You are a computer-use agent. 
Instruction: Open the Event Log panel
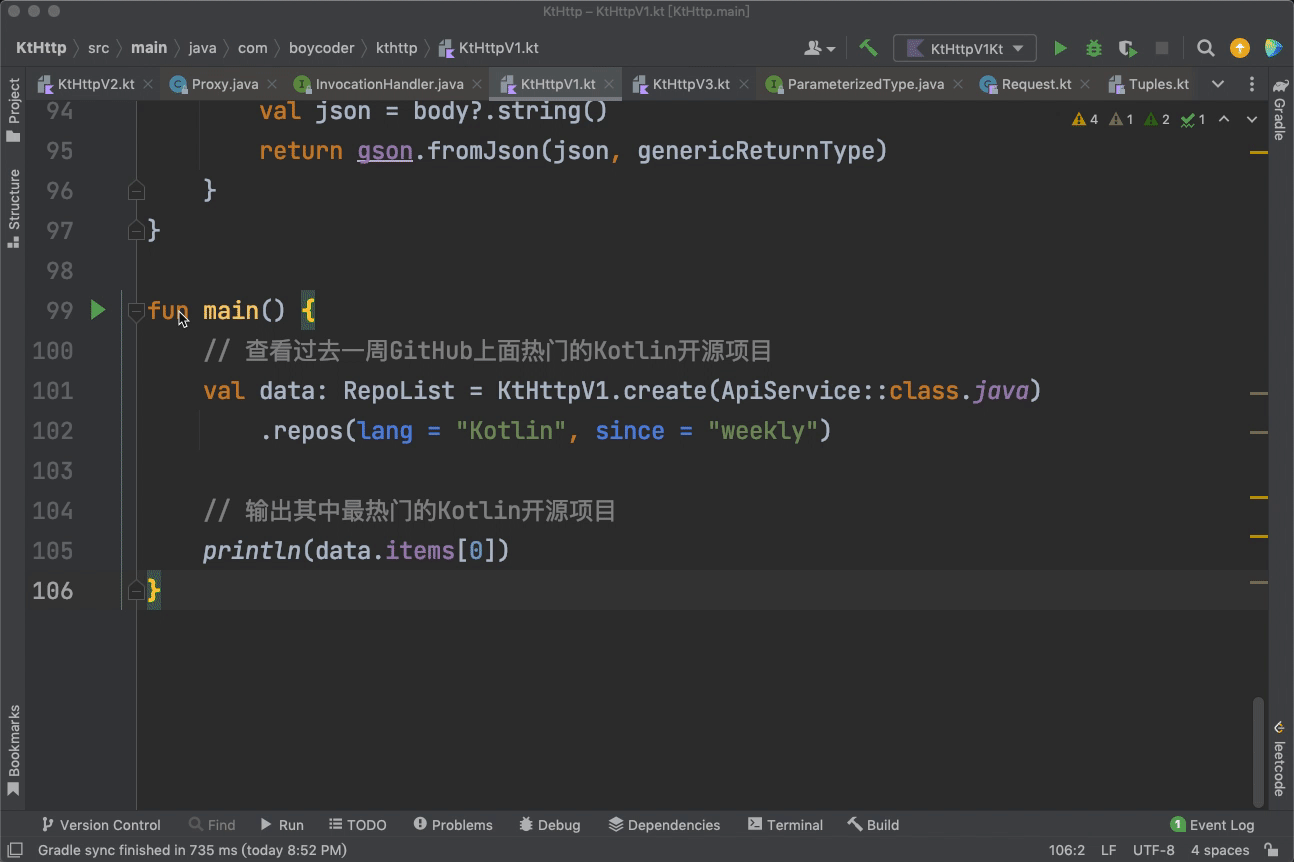coord(1212,825)
